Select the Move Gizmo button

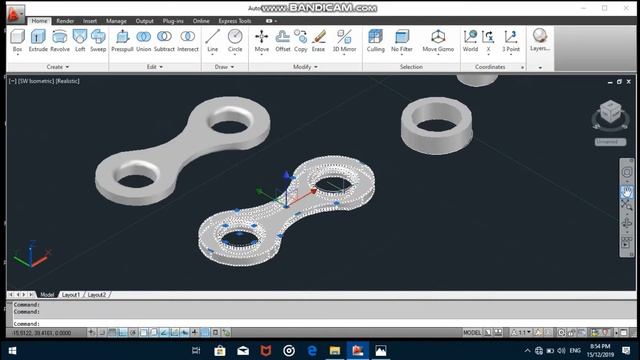tap(438, 40)
